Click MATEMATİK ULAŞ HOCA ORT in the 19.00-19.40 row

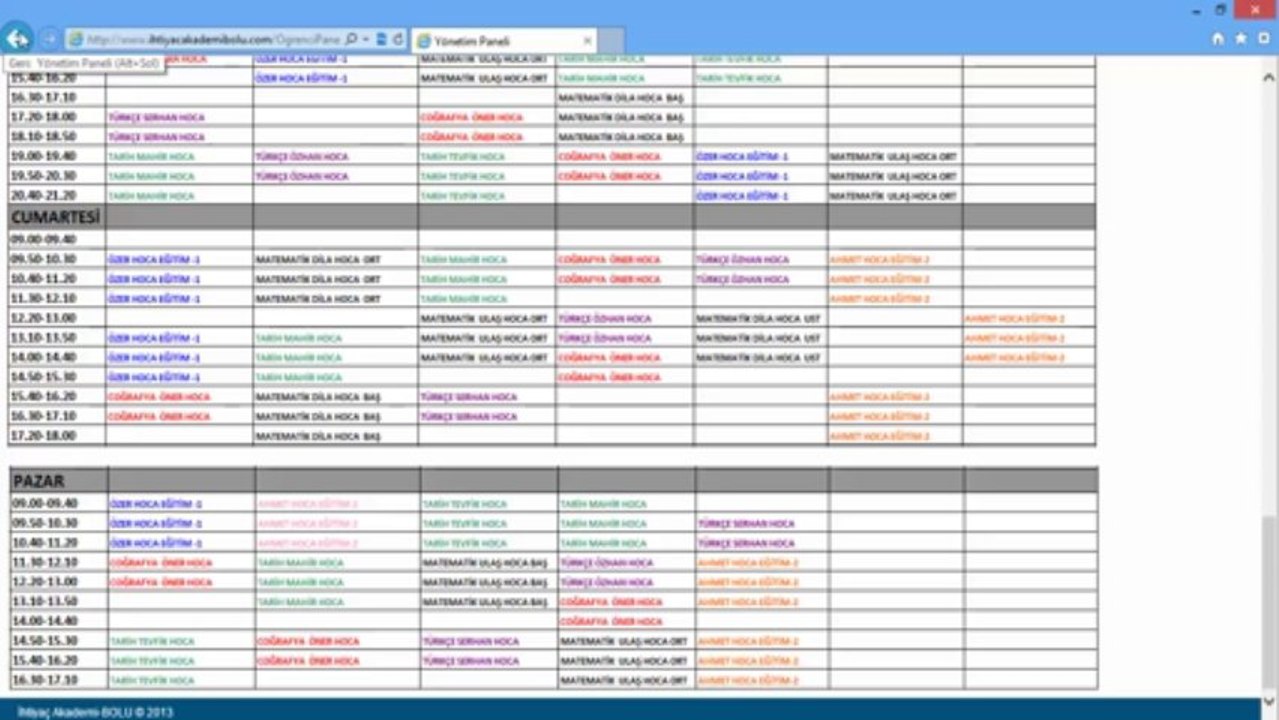tap(893, 157)
